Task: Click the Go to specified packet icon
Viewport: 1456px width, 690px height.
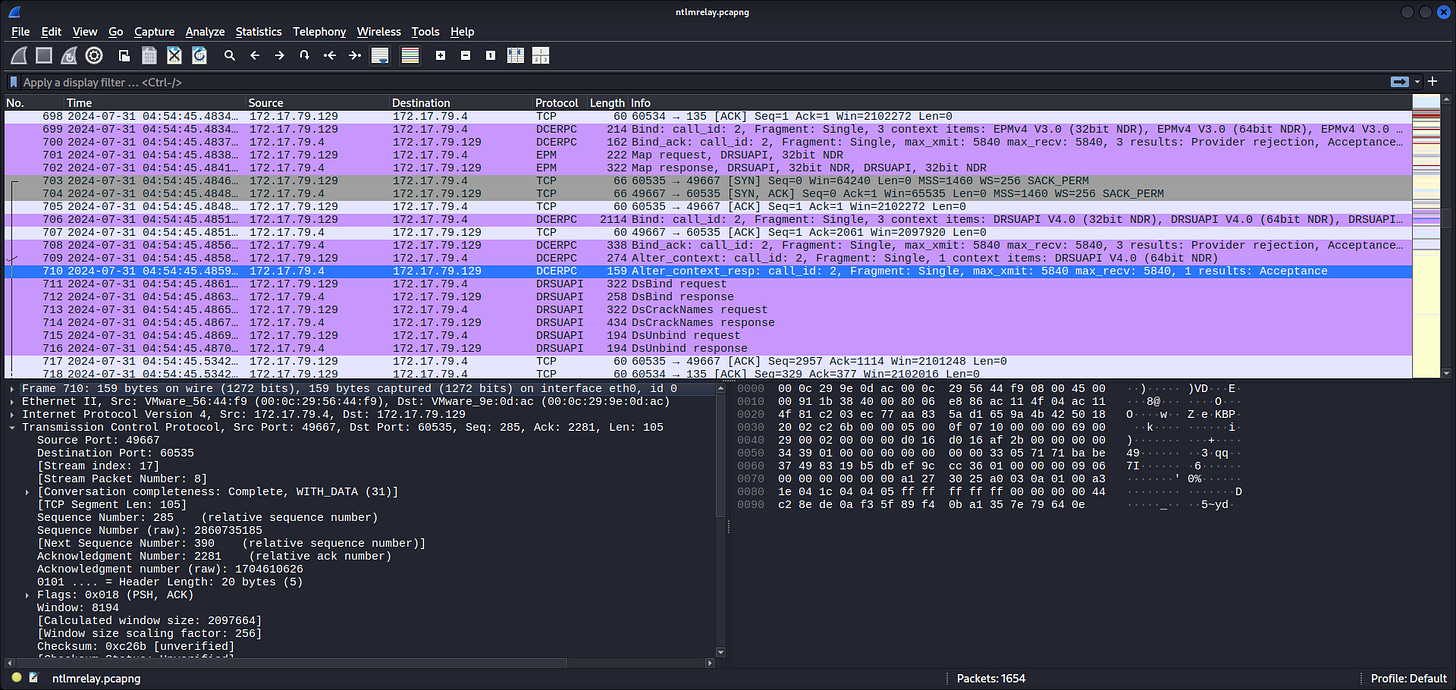Action: (304, 56)
